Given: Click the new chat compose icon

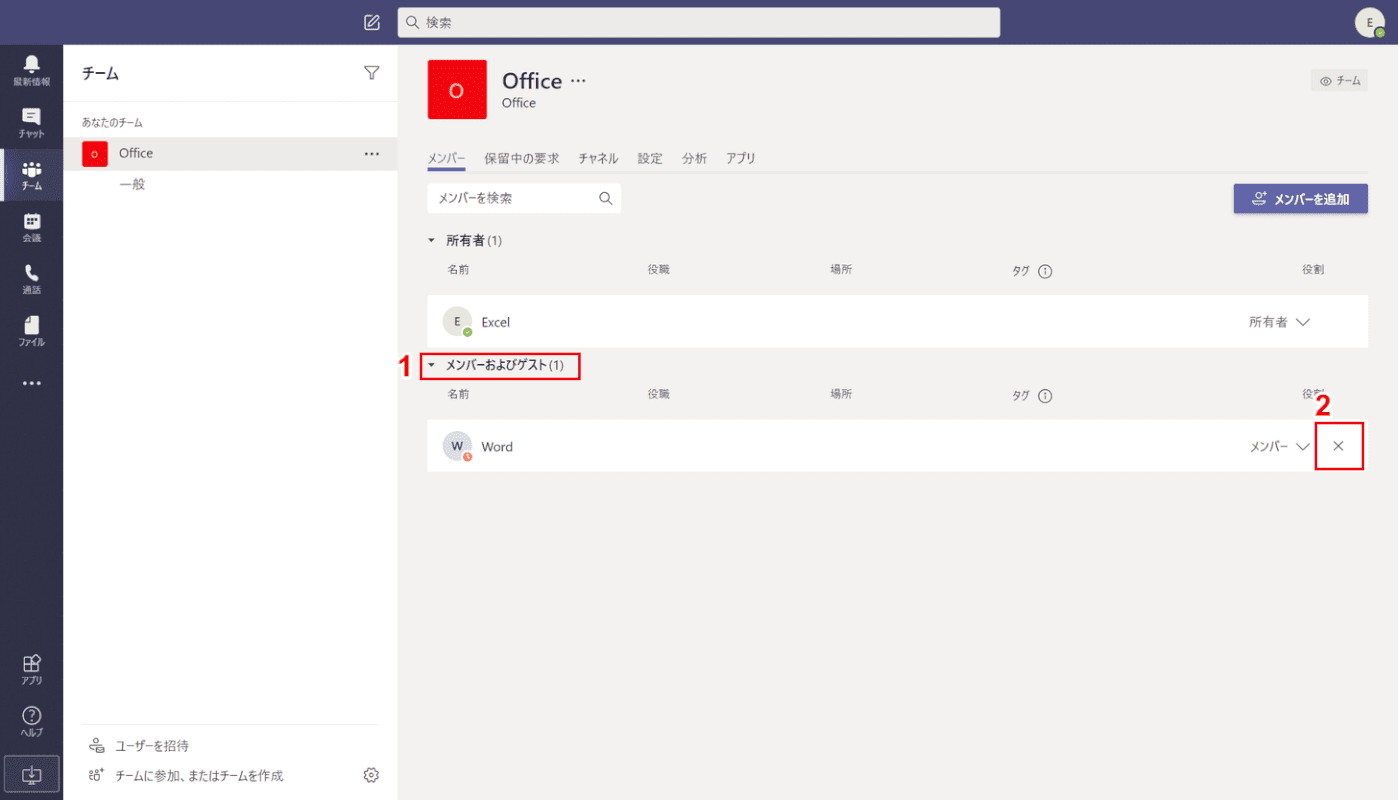Looking at the screenshot, I should click(x=372, y=22).
